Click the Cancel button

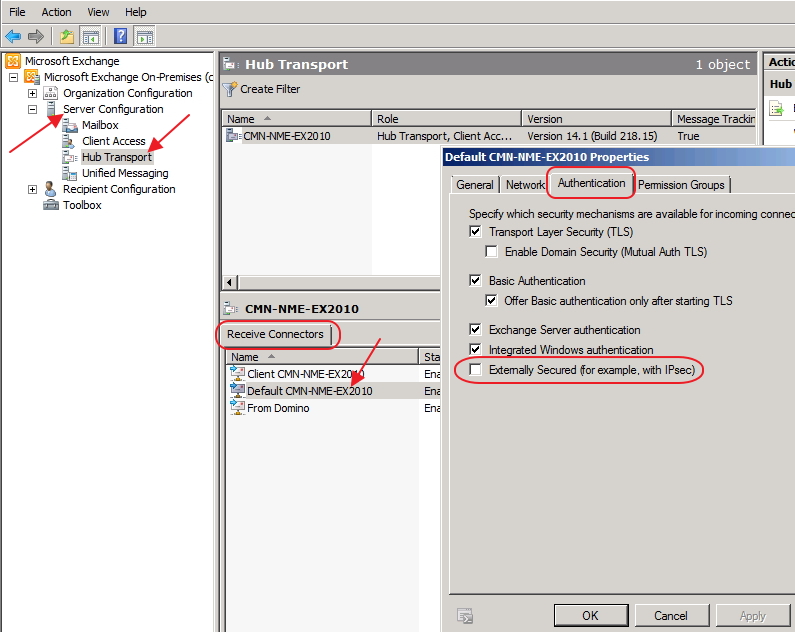671,615
